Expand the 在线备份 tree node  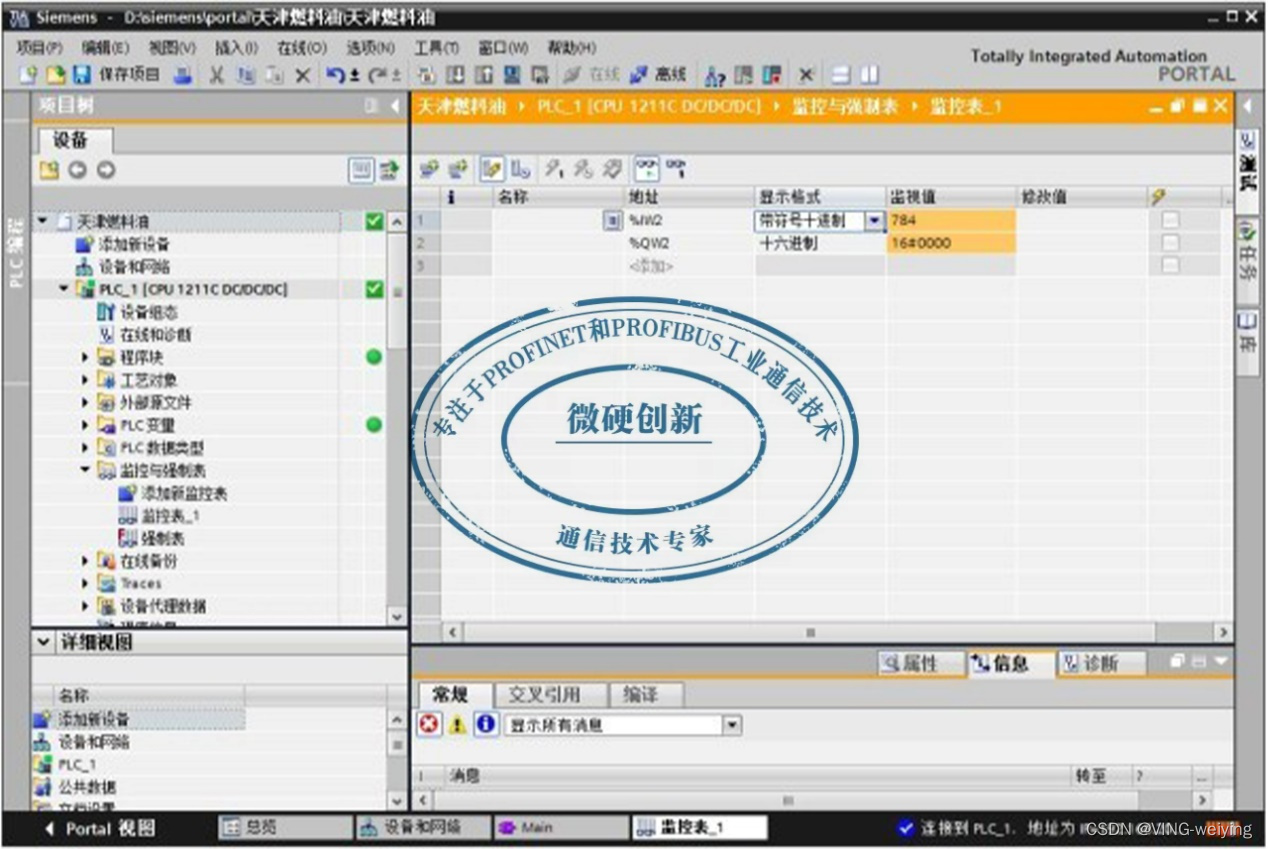click(86, 561)
